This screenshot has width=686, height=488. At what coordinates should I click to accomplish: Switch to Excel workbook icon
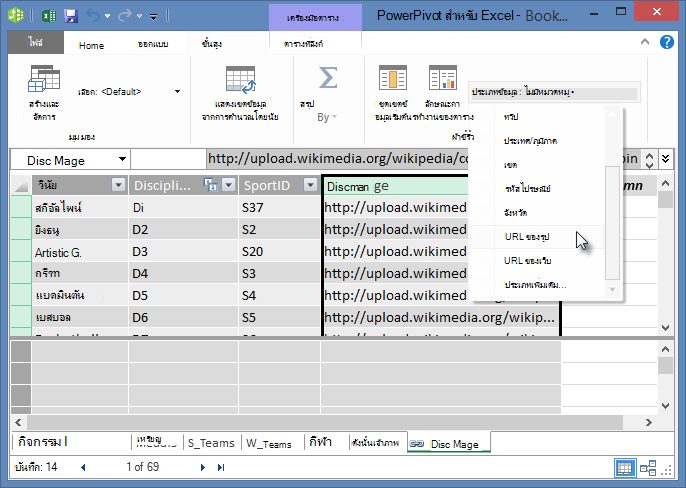tap(49, 16)
